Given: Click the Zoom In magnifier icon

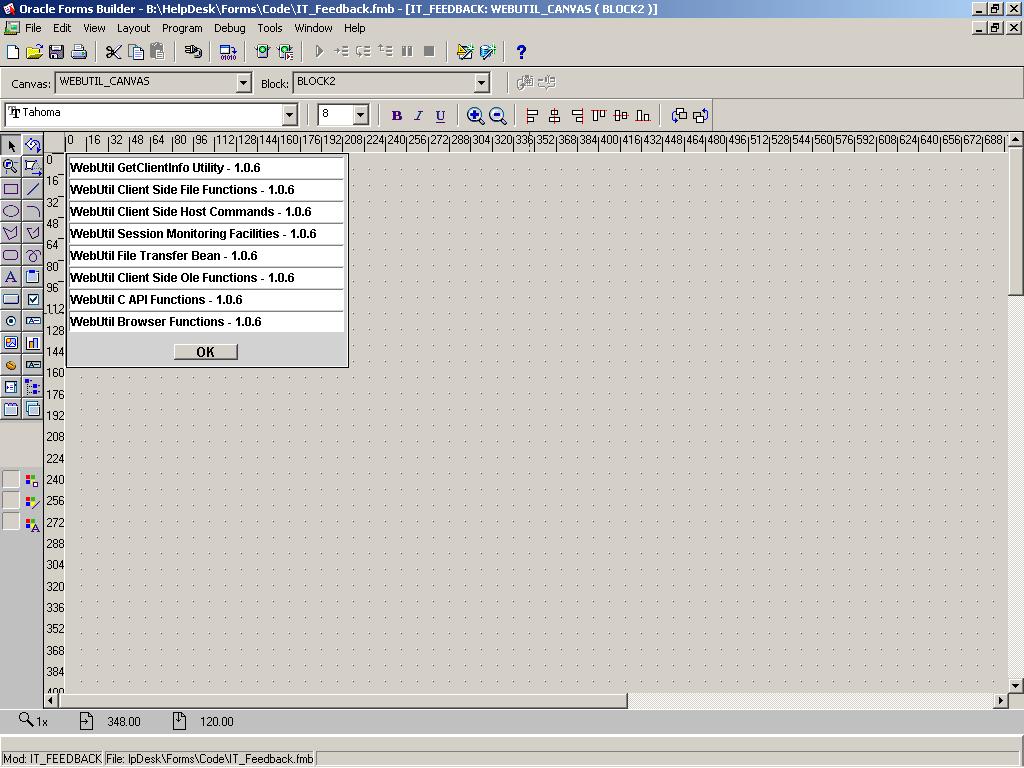Looking at the screenshot, I should click(x=476, y=116).
